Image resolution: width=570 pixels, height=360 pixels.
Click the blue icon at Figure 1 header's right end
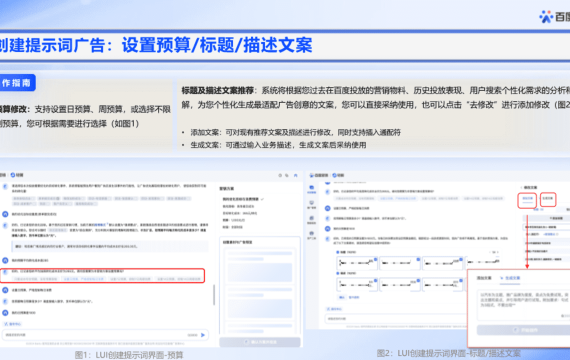[296, 175]
